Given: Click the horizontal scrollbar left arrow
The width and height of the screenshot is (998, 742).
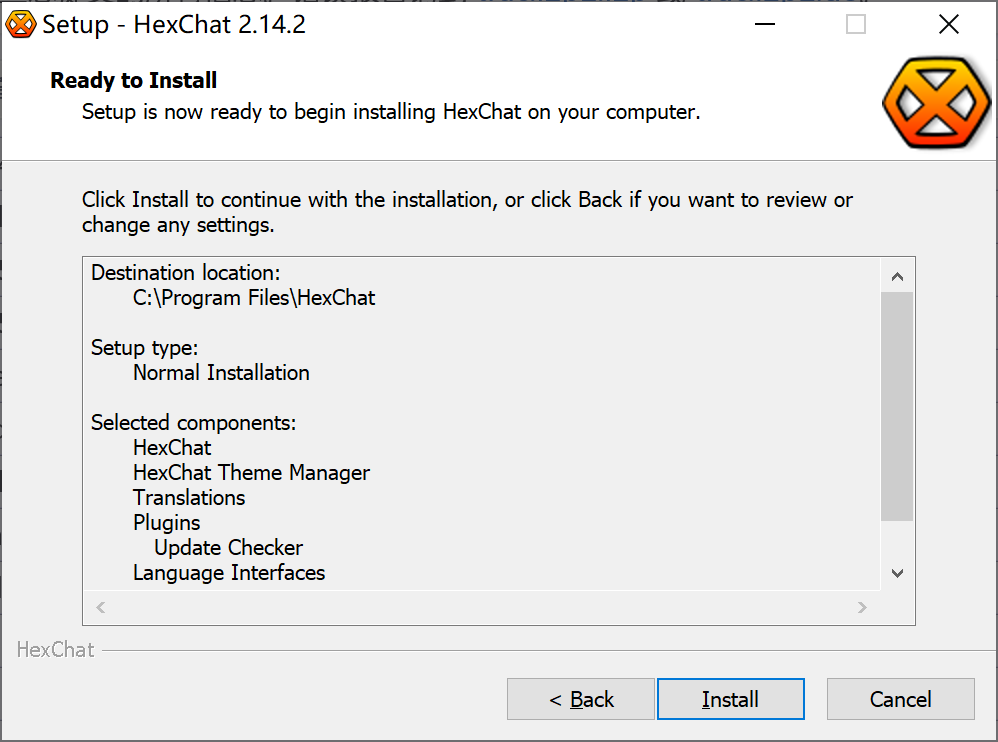Looking at the screenshot, I should [100, 607].
